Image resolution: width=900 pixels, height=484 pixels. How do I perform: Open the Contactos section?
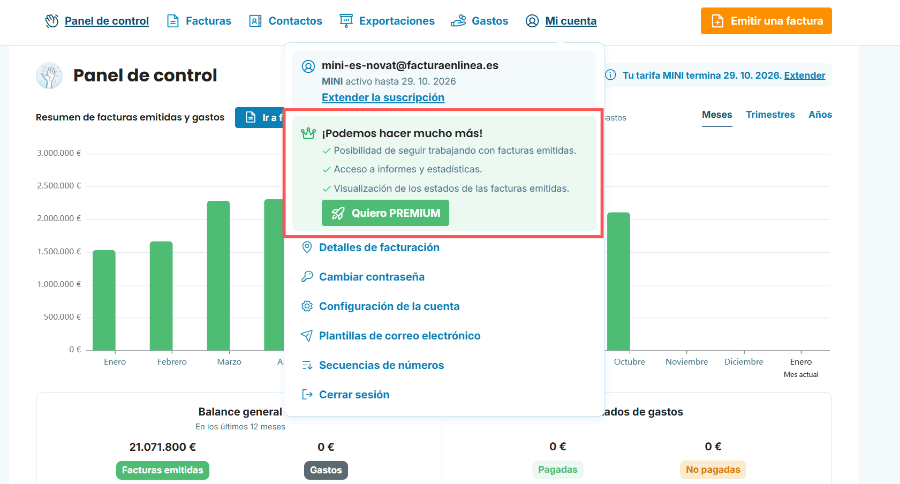[295, 21]
